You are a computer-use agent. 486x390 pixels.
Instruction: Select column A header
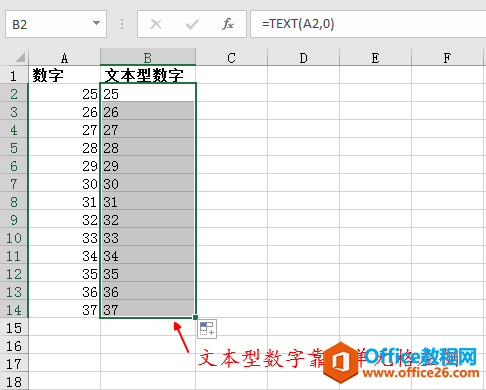[64, 57]
